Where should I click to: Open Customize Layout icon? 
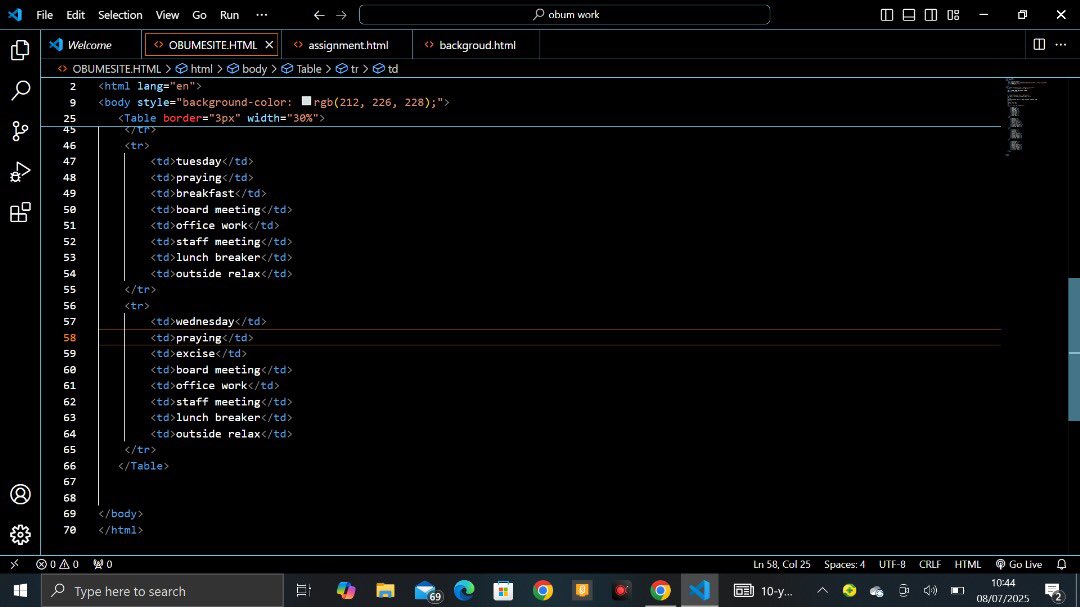pyautogui.click(x=953, y=14)
